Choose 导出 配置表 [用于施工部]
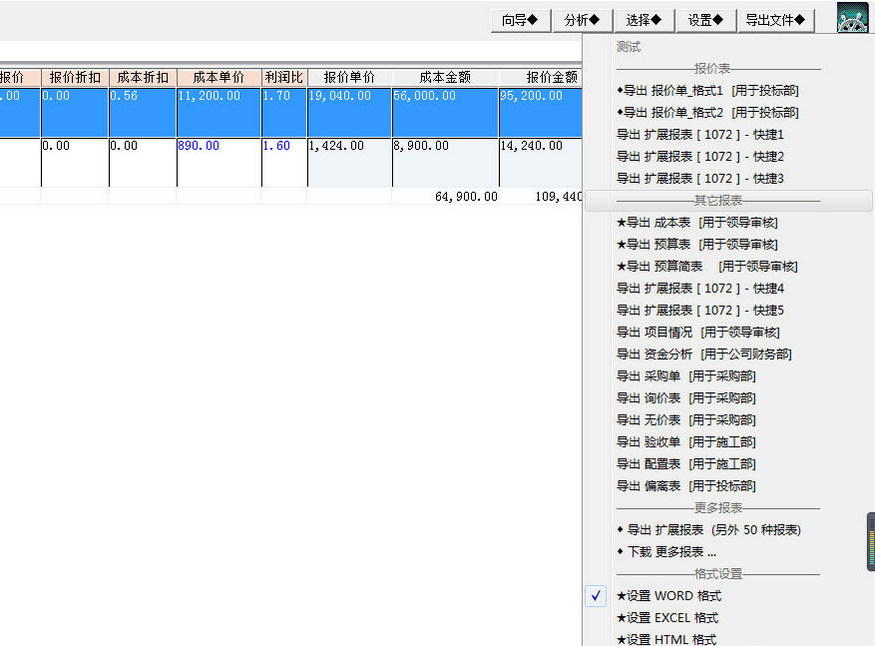The width and height of the screenshot is (875, 646). (686, 464)
